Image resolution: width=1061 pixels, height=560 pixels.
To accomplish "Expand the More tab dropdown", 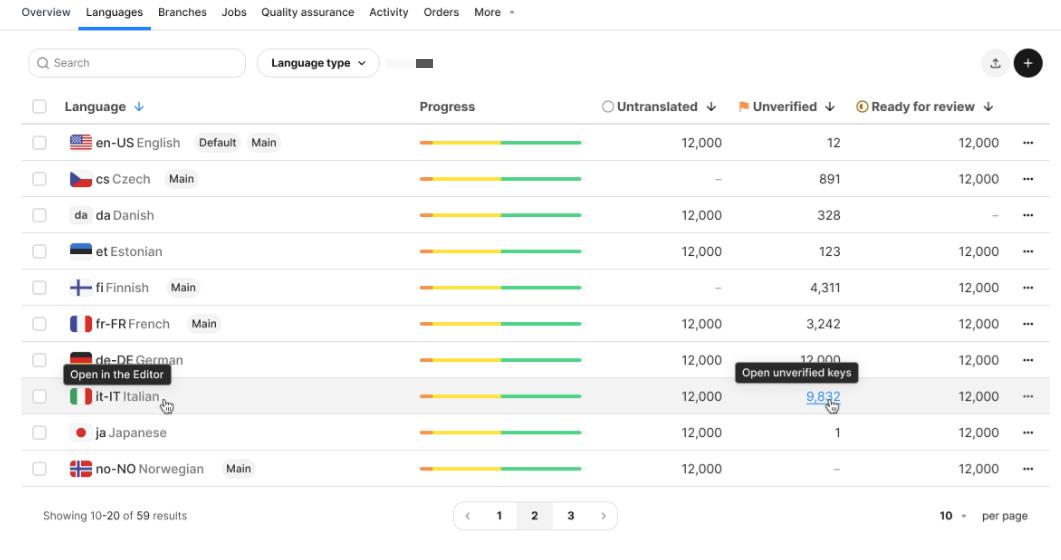I will coord(494,12).
